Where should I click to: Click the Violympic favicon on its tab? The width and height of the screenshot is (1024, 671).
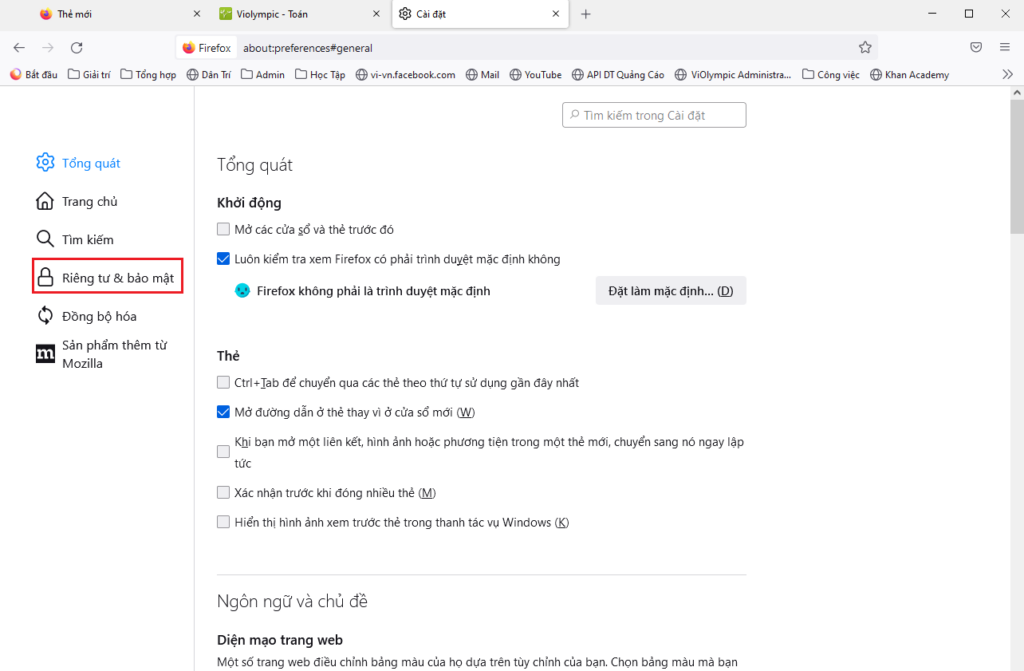pyautogui.click(x=225, y=14)
